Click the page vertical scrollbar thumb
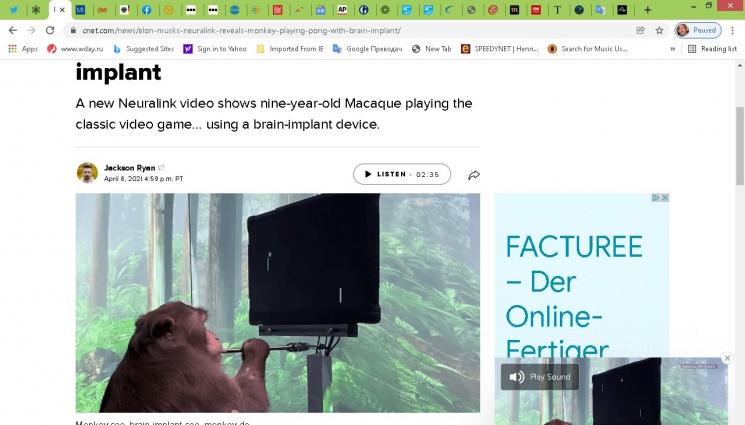This screenshot has width=745, height=425. 739,120
